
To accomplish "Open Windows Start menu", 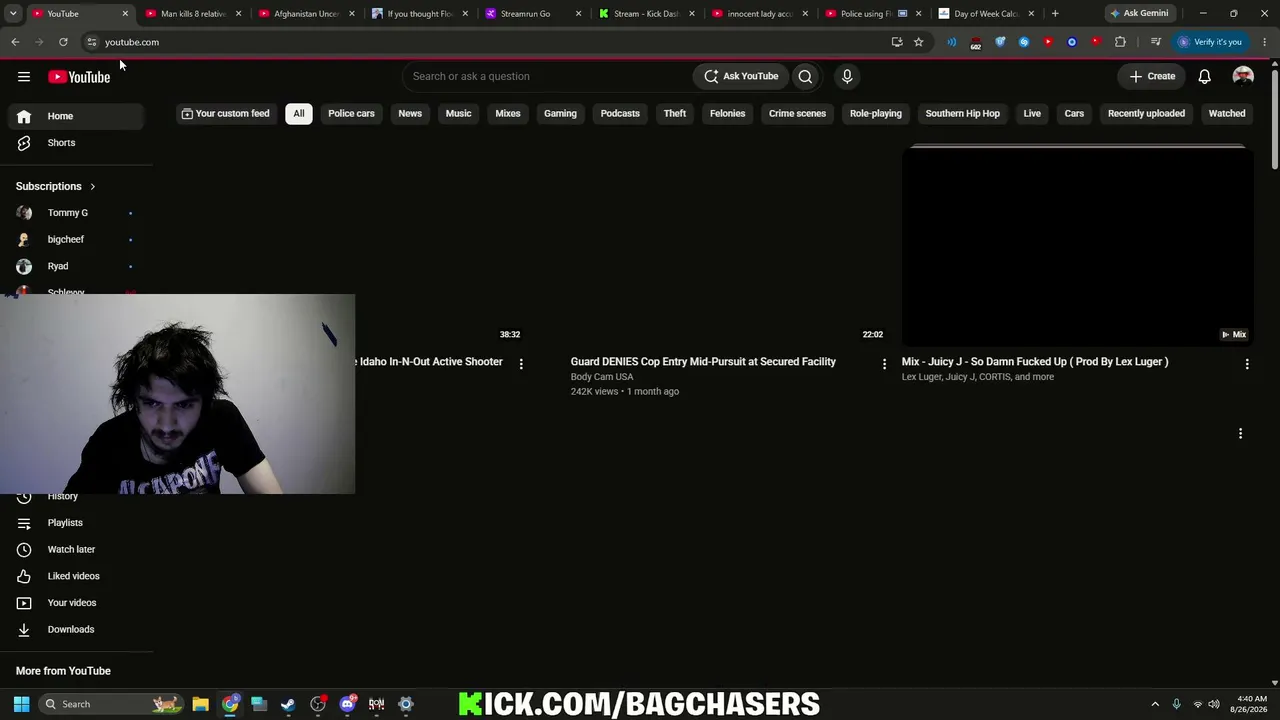I will click(21, 704).
